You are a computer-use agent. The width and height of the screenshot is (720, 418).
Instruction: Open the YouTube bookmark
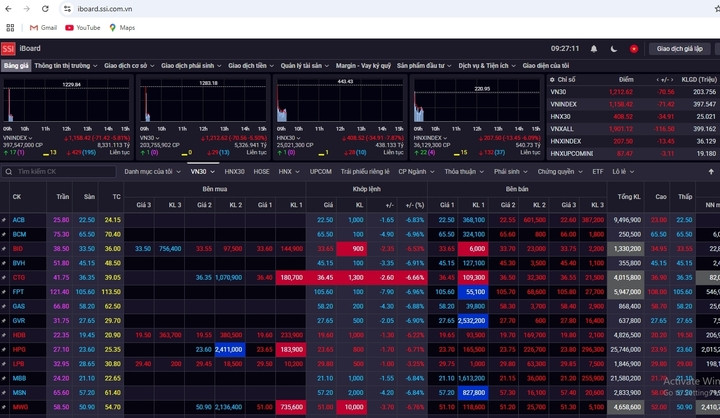[x=82, y=27]
